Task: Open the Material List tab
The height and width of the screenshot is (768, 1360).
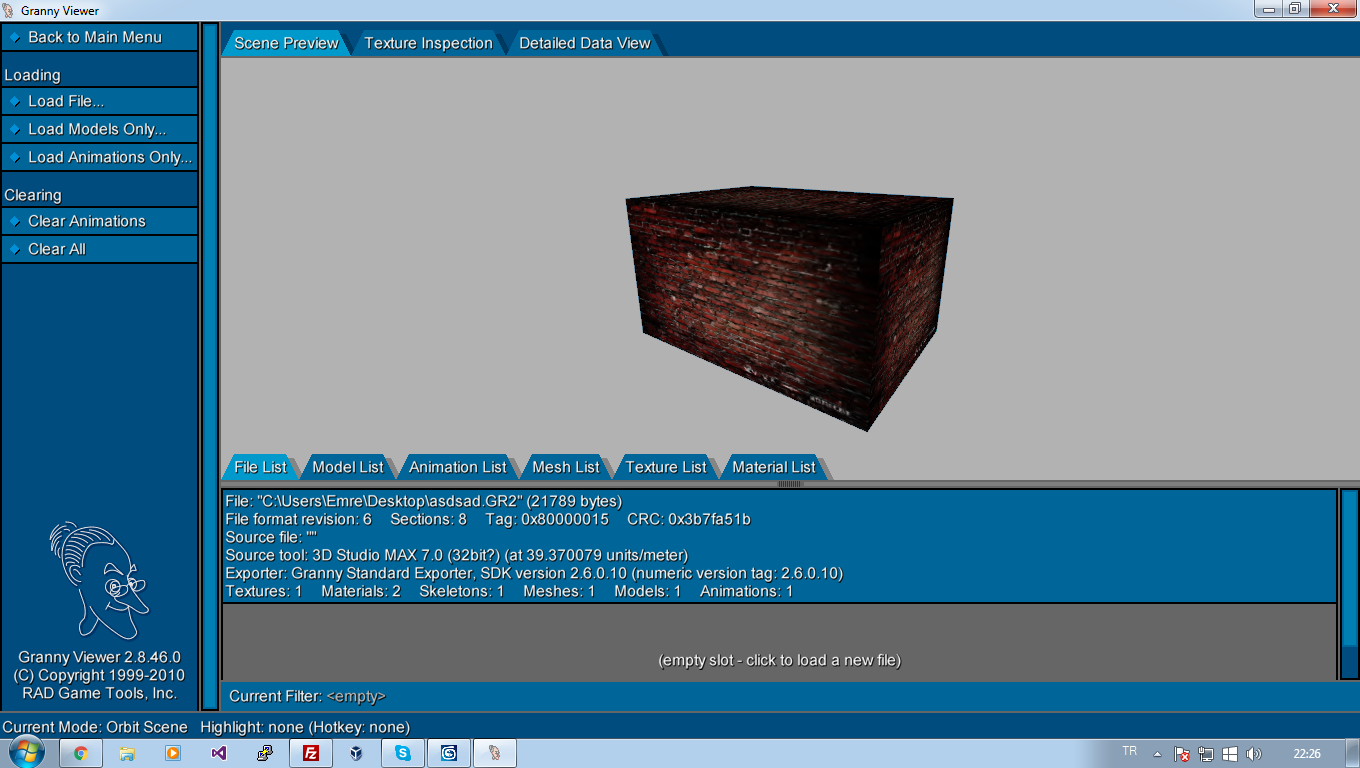Action: [x=774, y=467]
